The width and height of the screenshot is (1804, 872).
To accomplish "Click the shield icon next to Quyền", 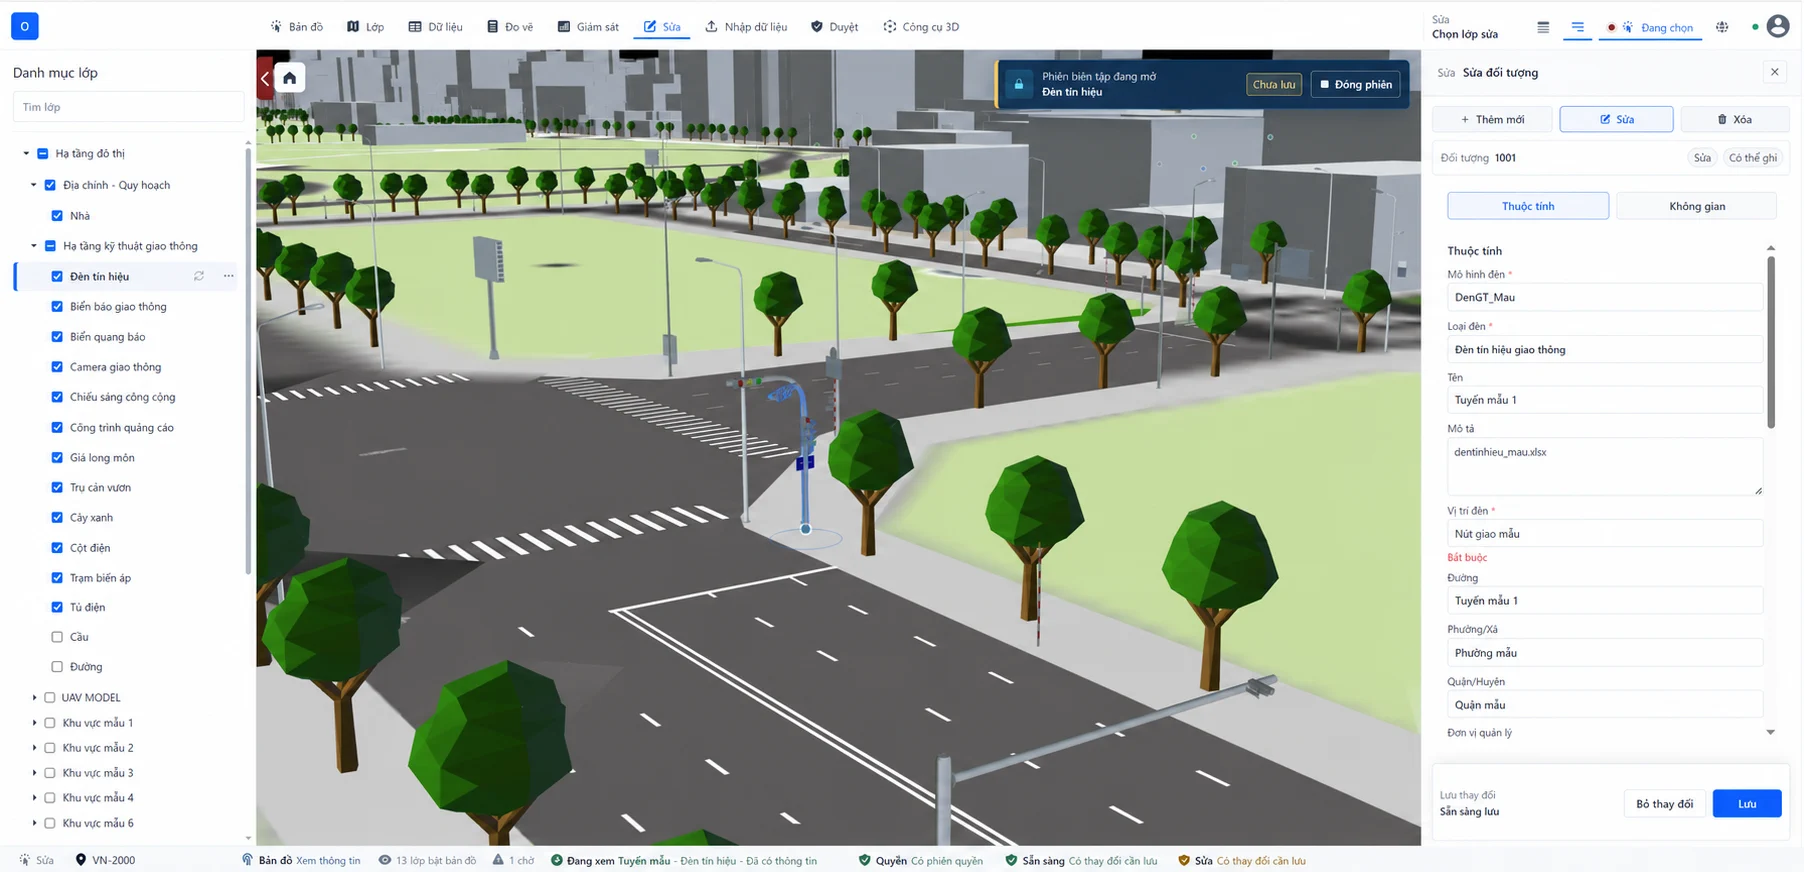I will (x=864, y=860).
